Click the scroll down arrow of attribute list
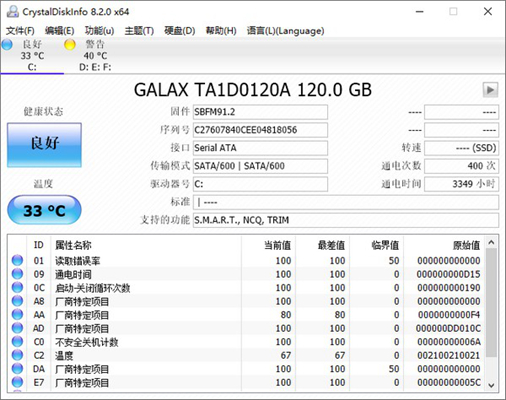506x400 pixels. pos(491,385)
